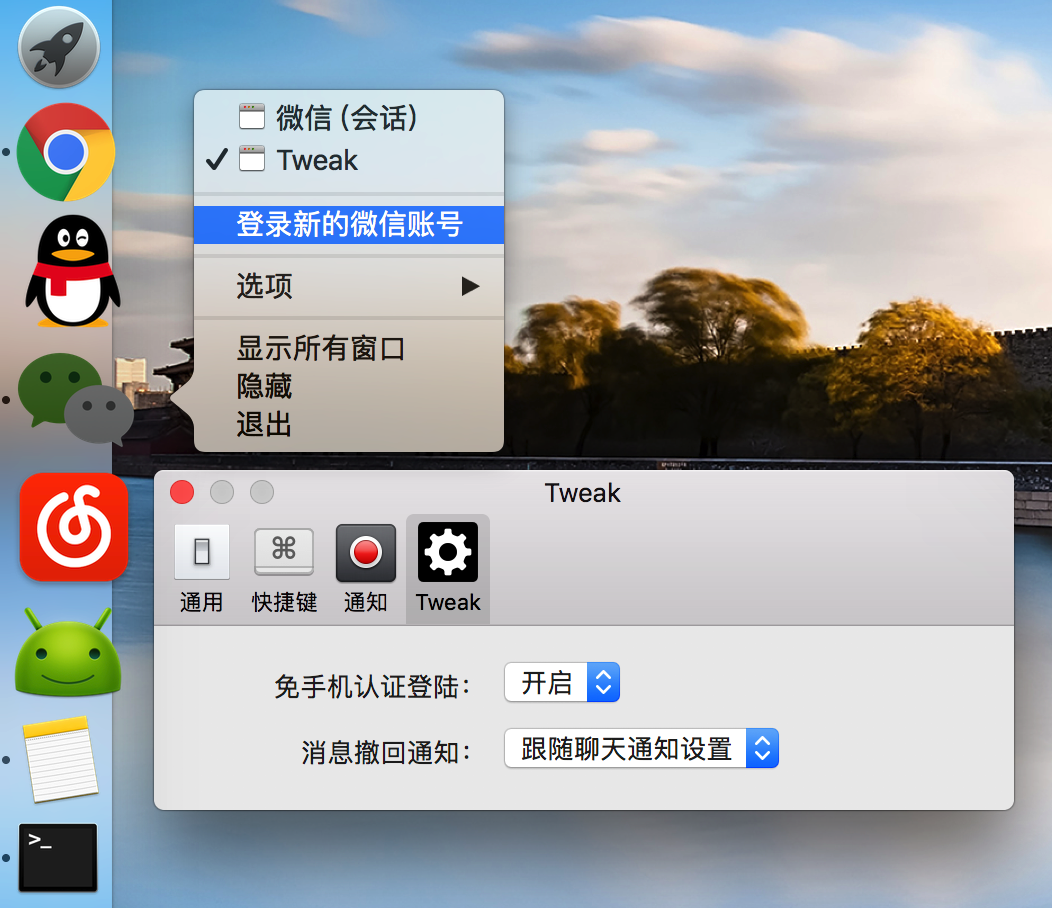Open 免手机认证登陆 dropdown showing 开启
Screen dimensions: 1052x908
(x=562, y=683)
